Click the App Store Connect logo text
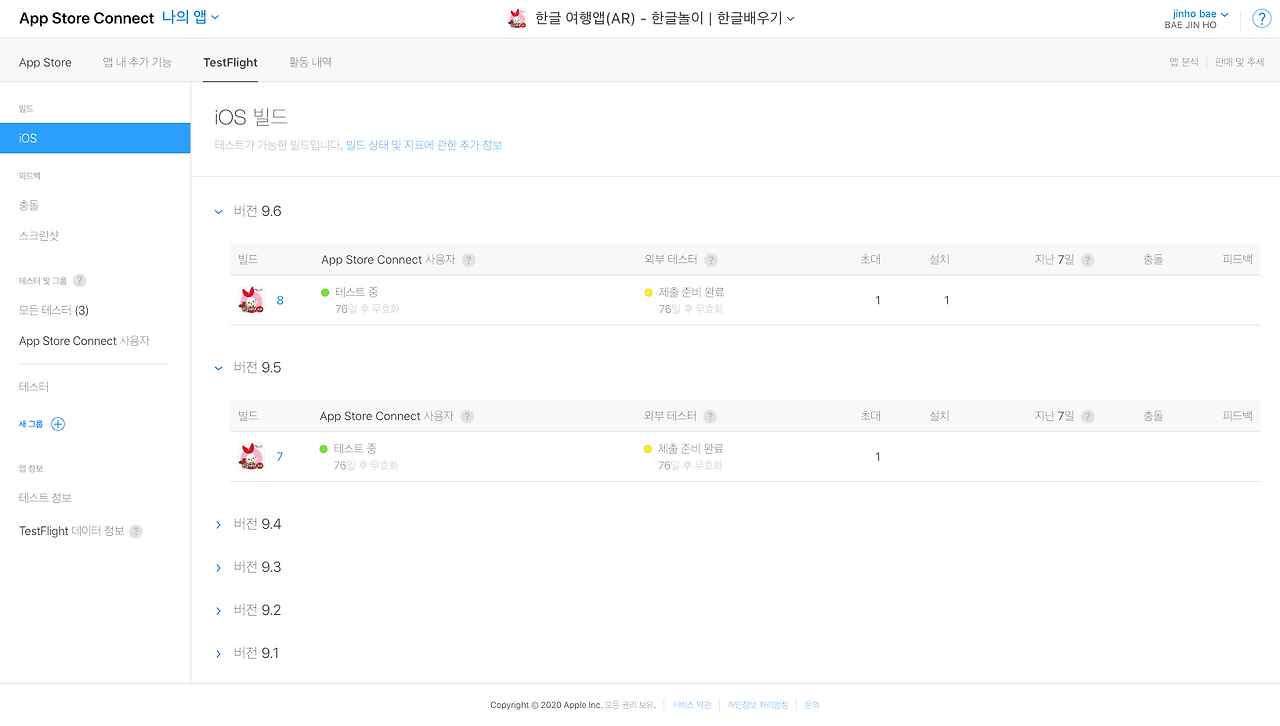The width and height of the screenshot is (1280, 726). click(87, 18)
